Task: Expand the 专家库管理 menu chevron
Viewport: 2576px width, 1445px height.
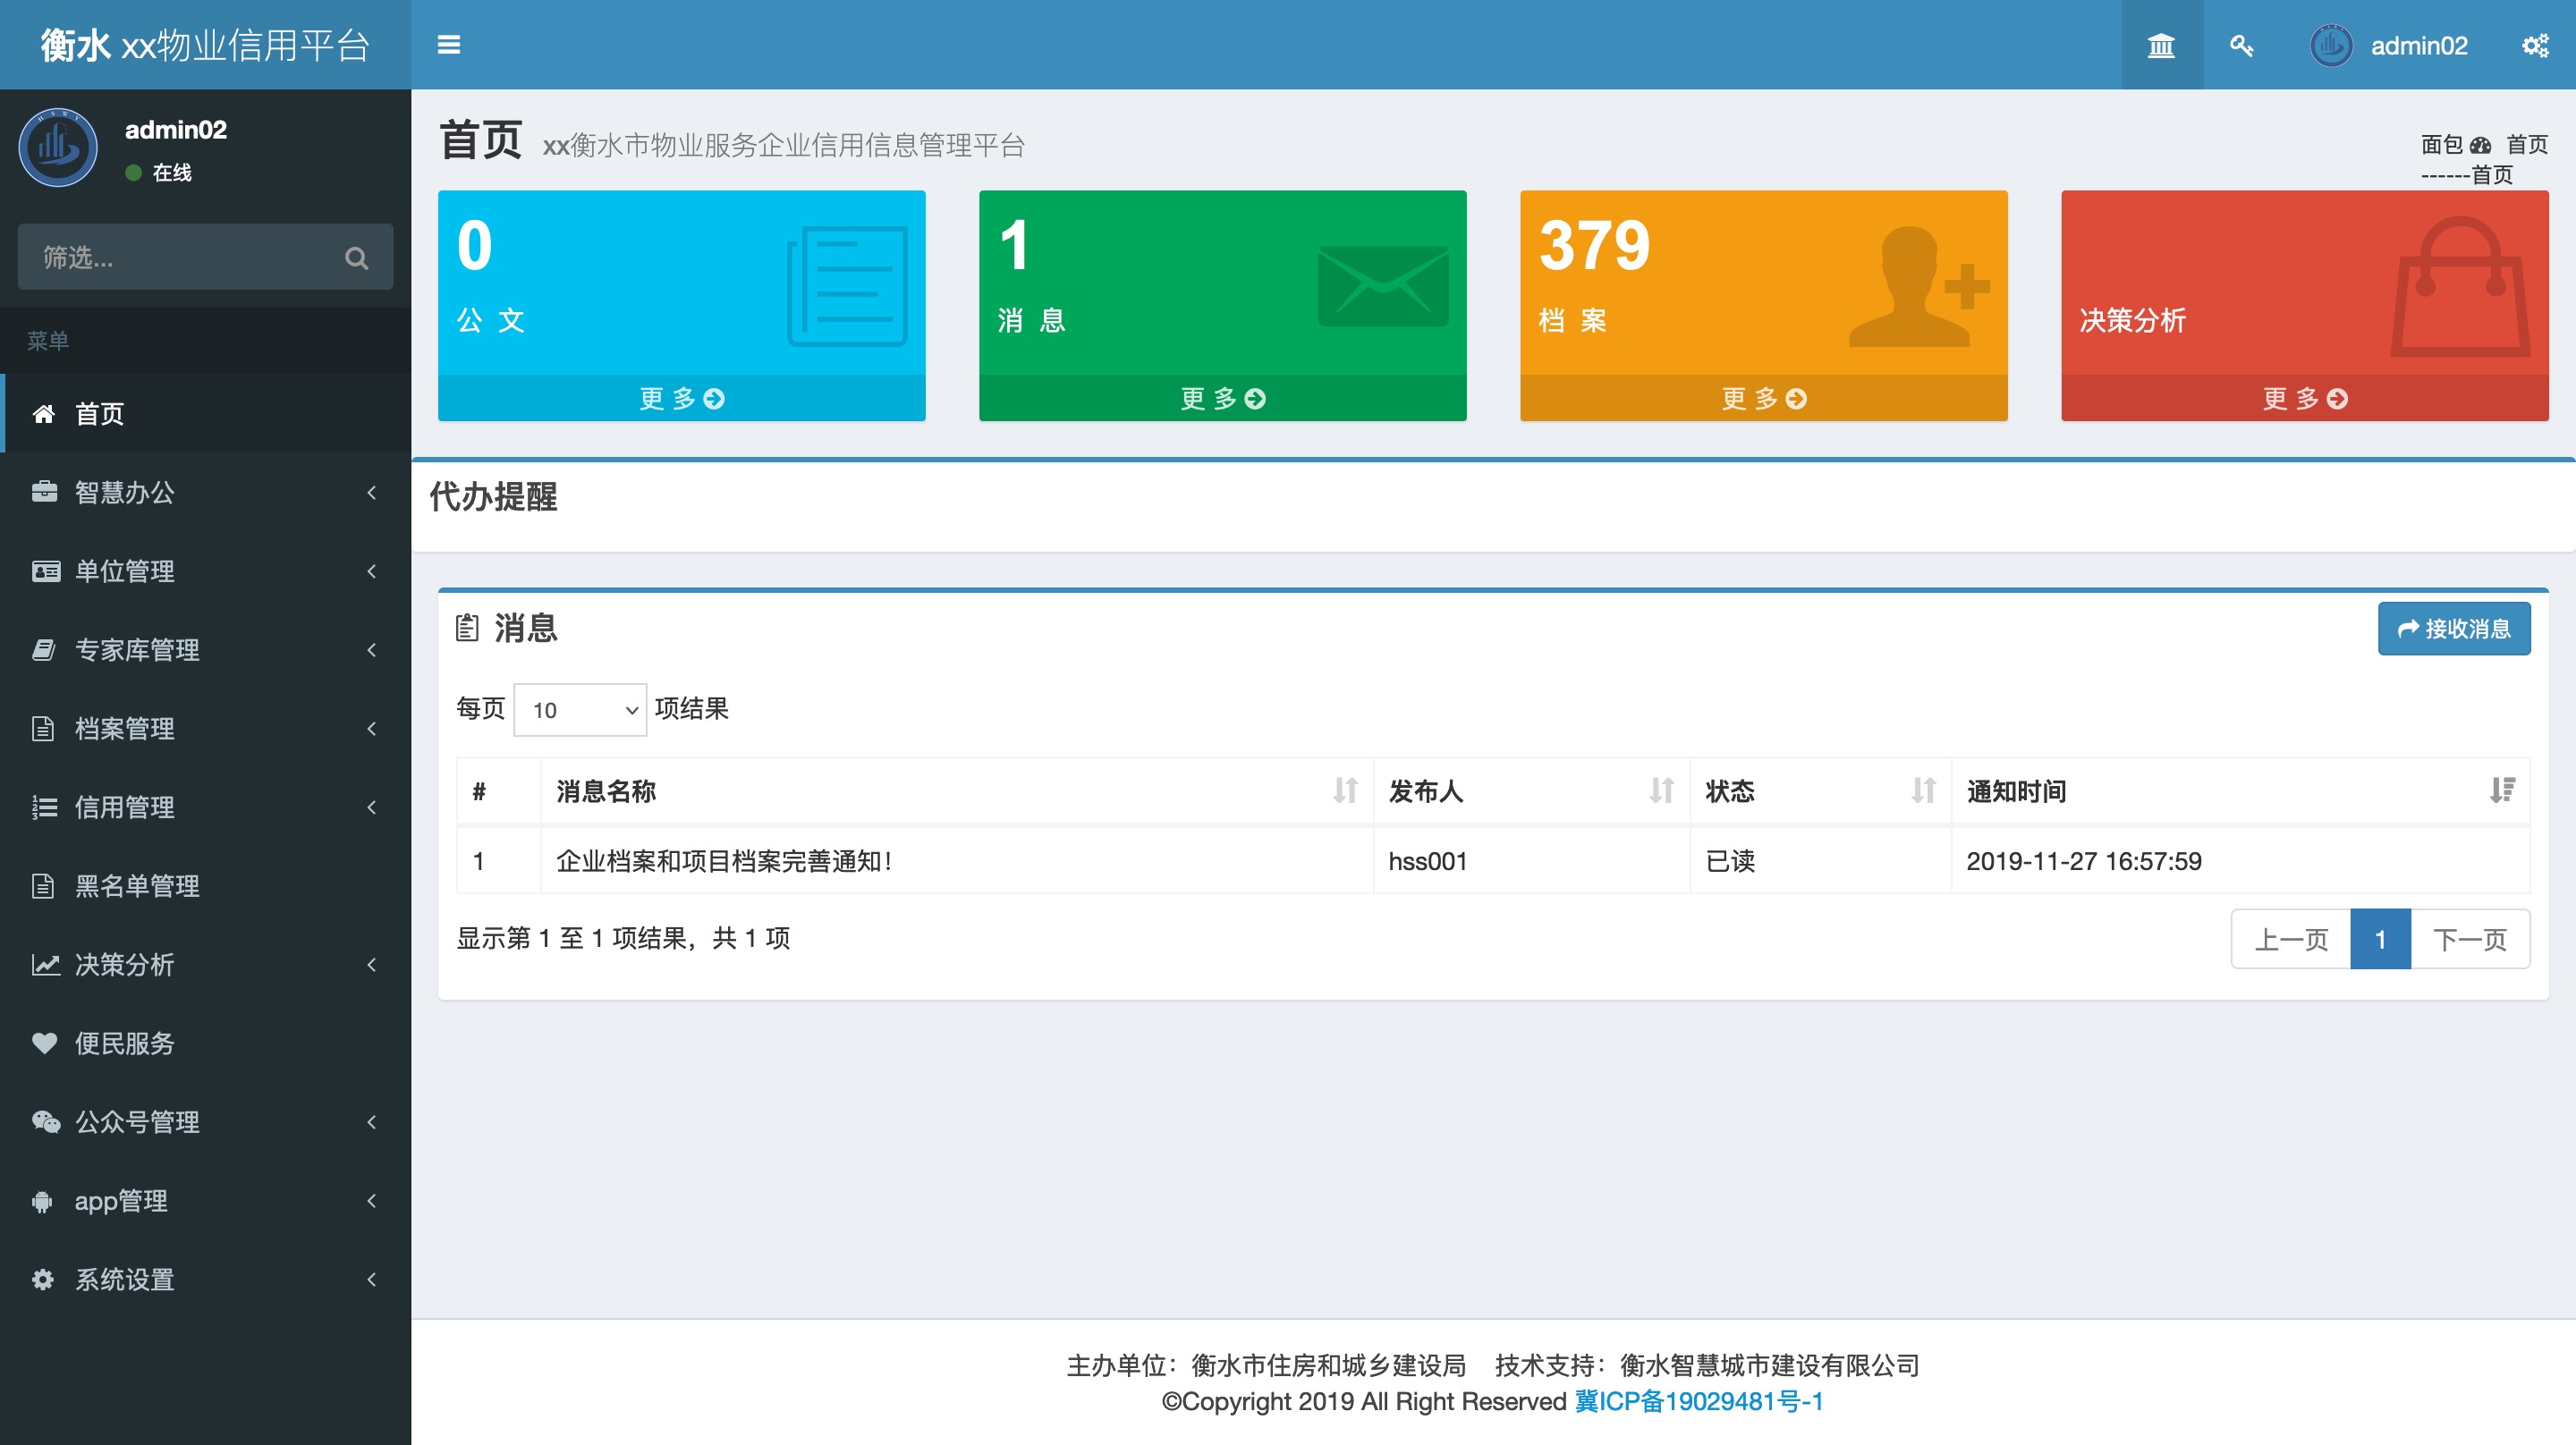Action: (372, 650)
